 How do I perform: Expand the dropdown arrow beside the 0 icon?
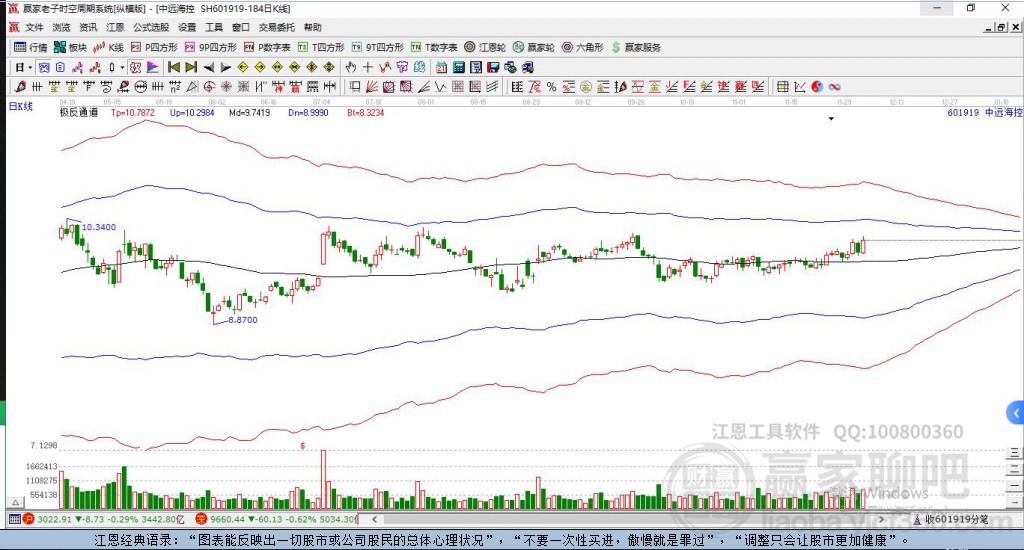121,67
